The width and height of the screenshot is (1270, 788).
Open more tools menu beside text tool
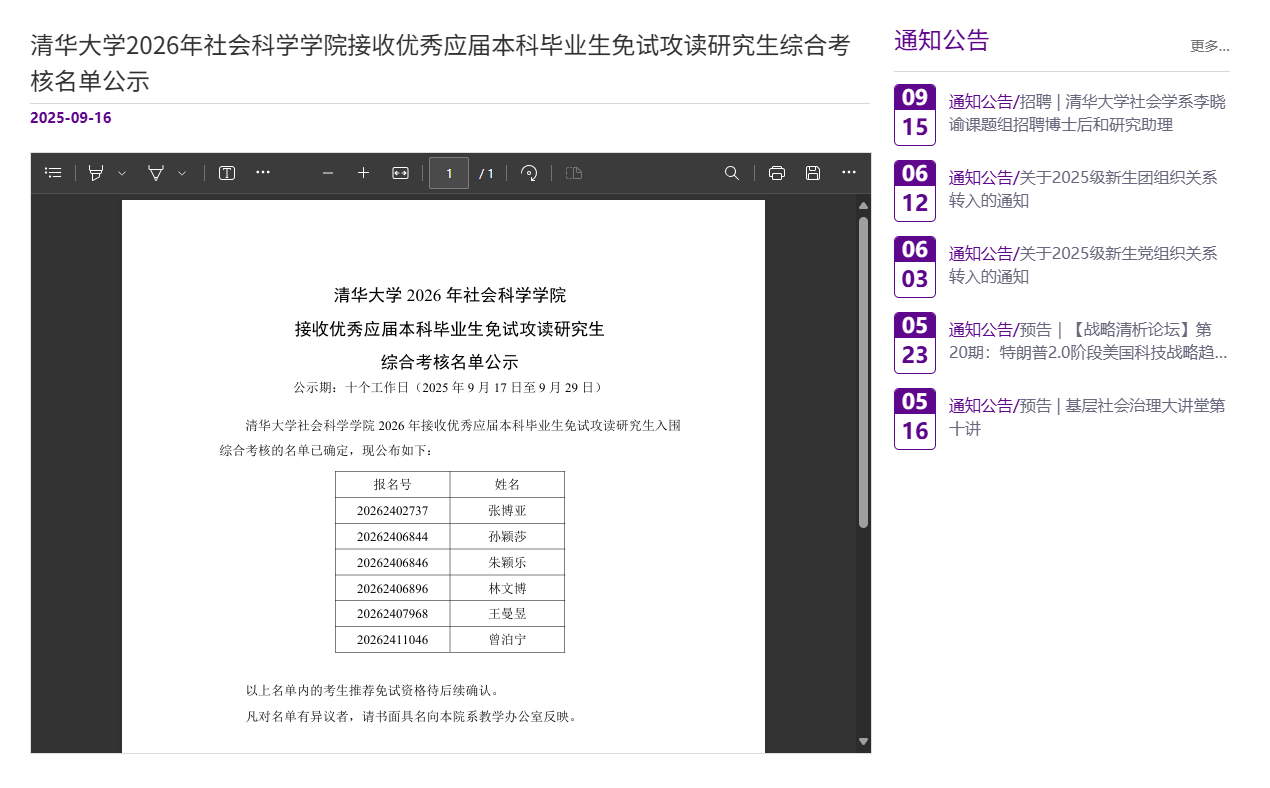(263, 173)
